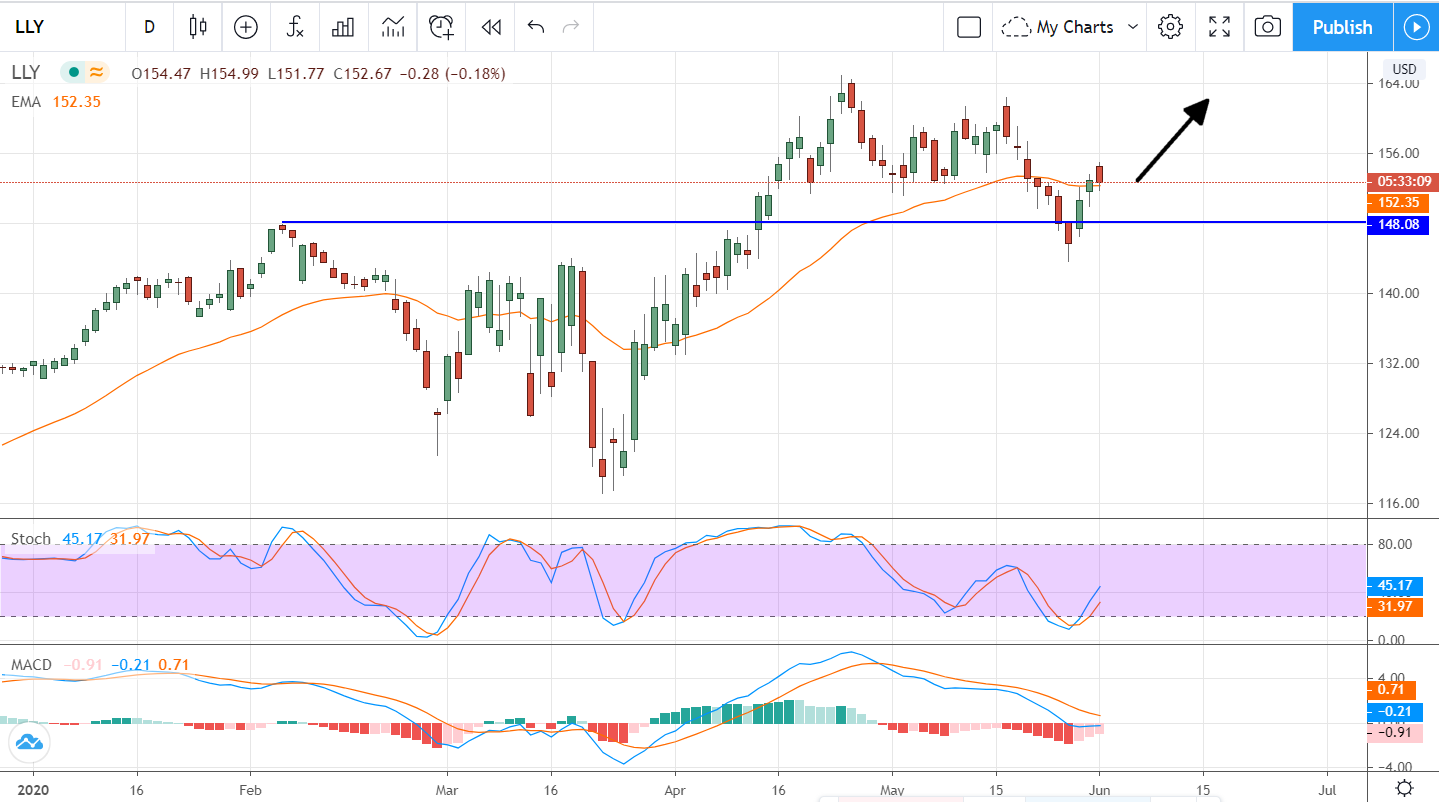The height and width of the screenshot is (802, 1439).
Task: Toggle LLY series visibility dot
Action: coord(72,72)
